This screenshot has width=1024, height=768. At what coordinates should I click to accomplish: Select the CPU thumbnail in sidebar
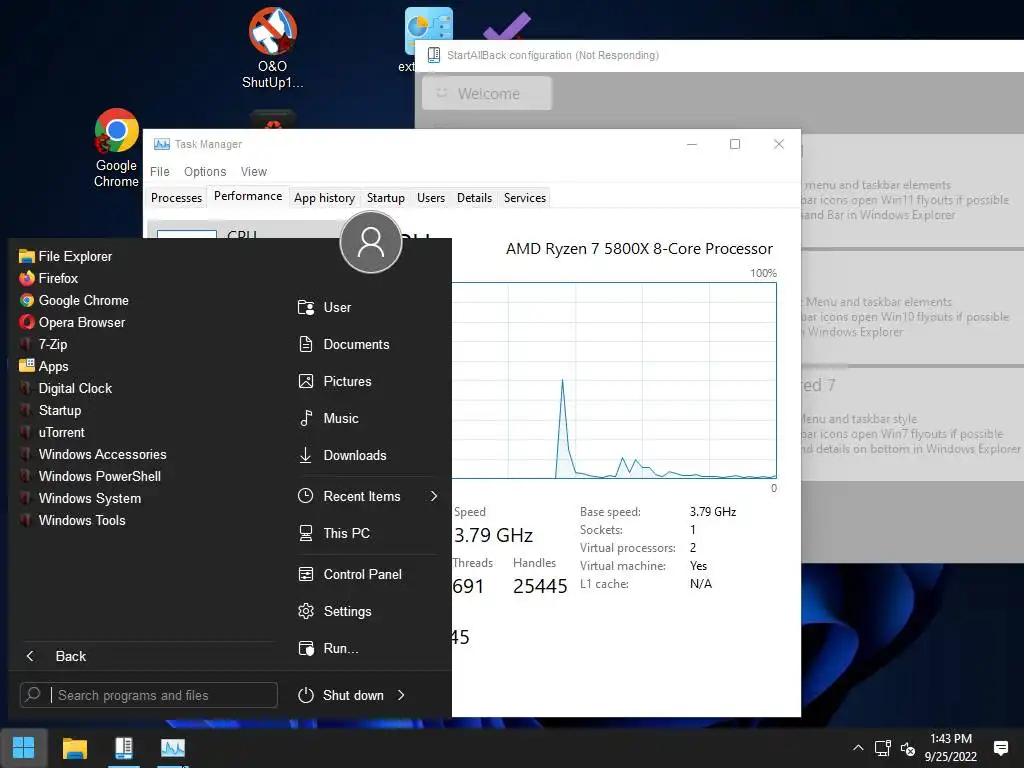click(187, 234)
